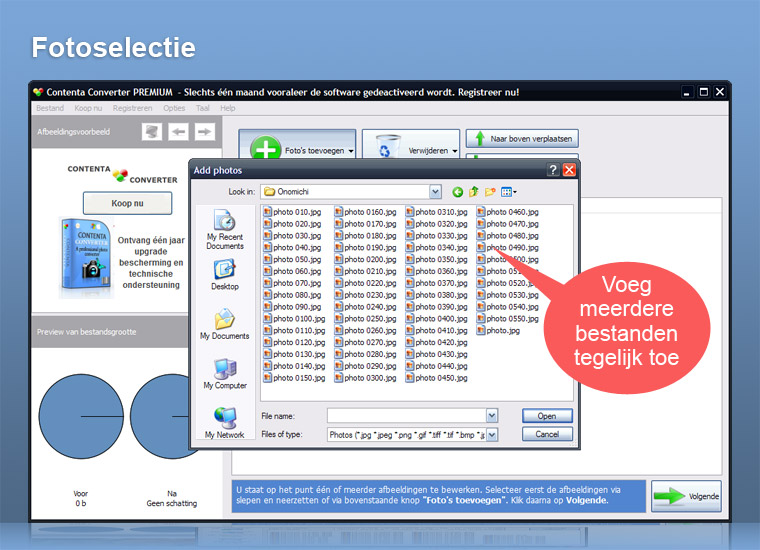Select file photo 0100.jpg

tap(294, 318)
